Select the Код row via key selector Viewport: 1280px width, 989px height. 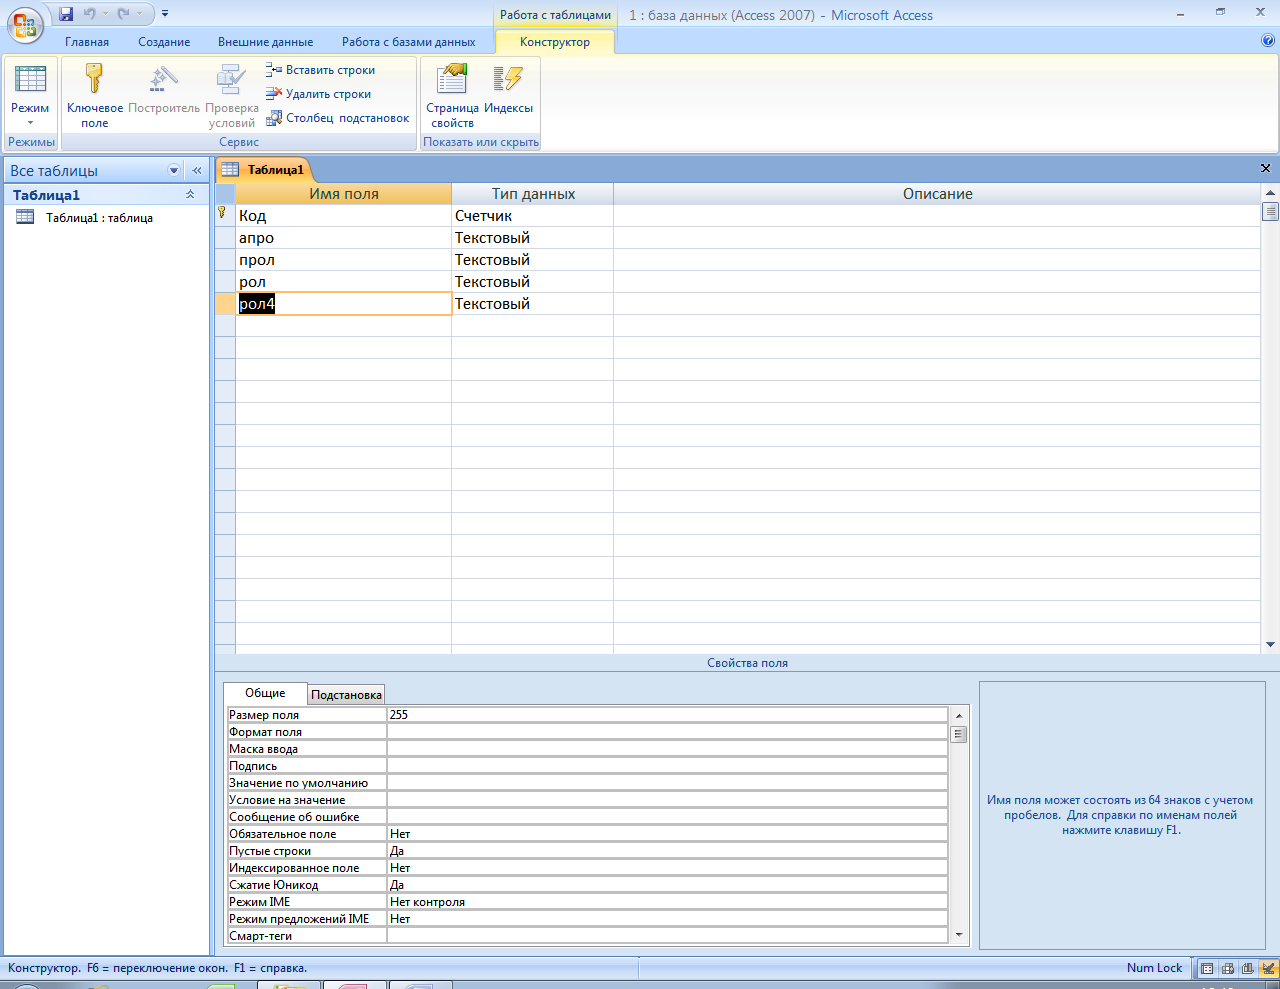click(x=225, y=216)
